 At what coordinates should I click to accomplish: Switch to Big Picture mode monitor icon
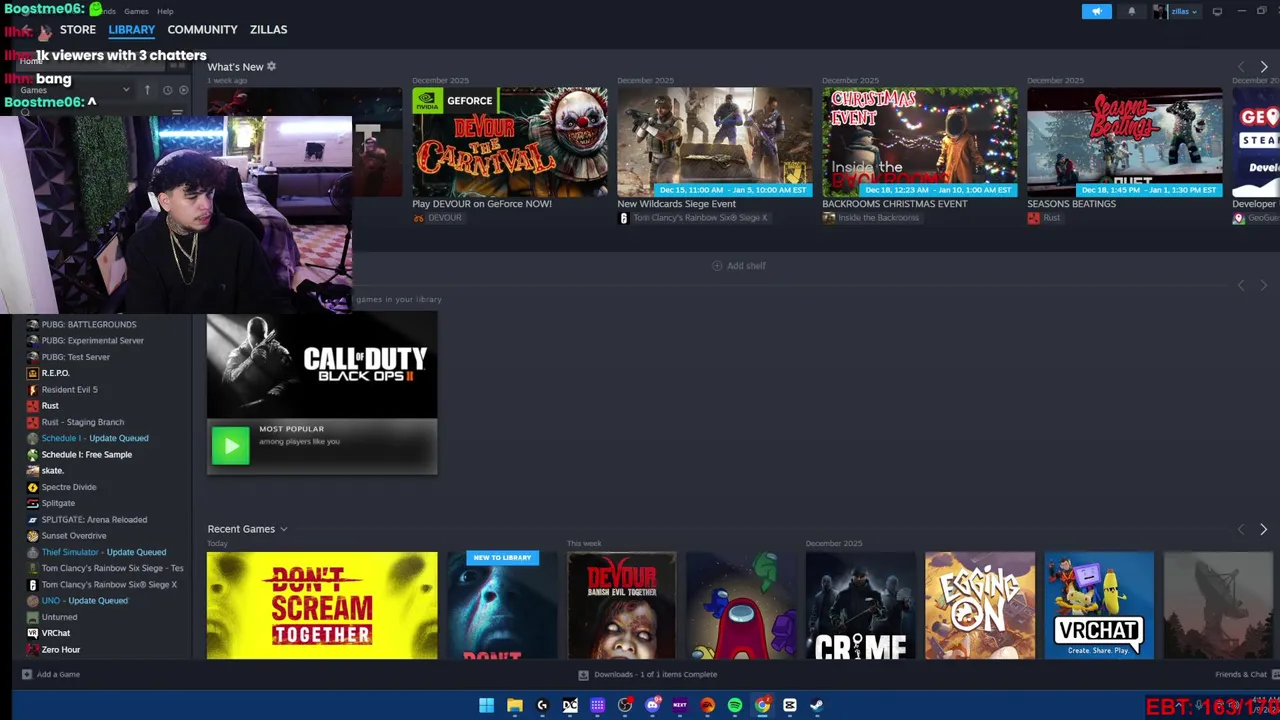(x=1217, y=11)
